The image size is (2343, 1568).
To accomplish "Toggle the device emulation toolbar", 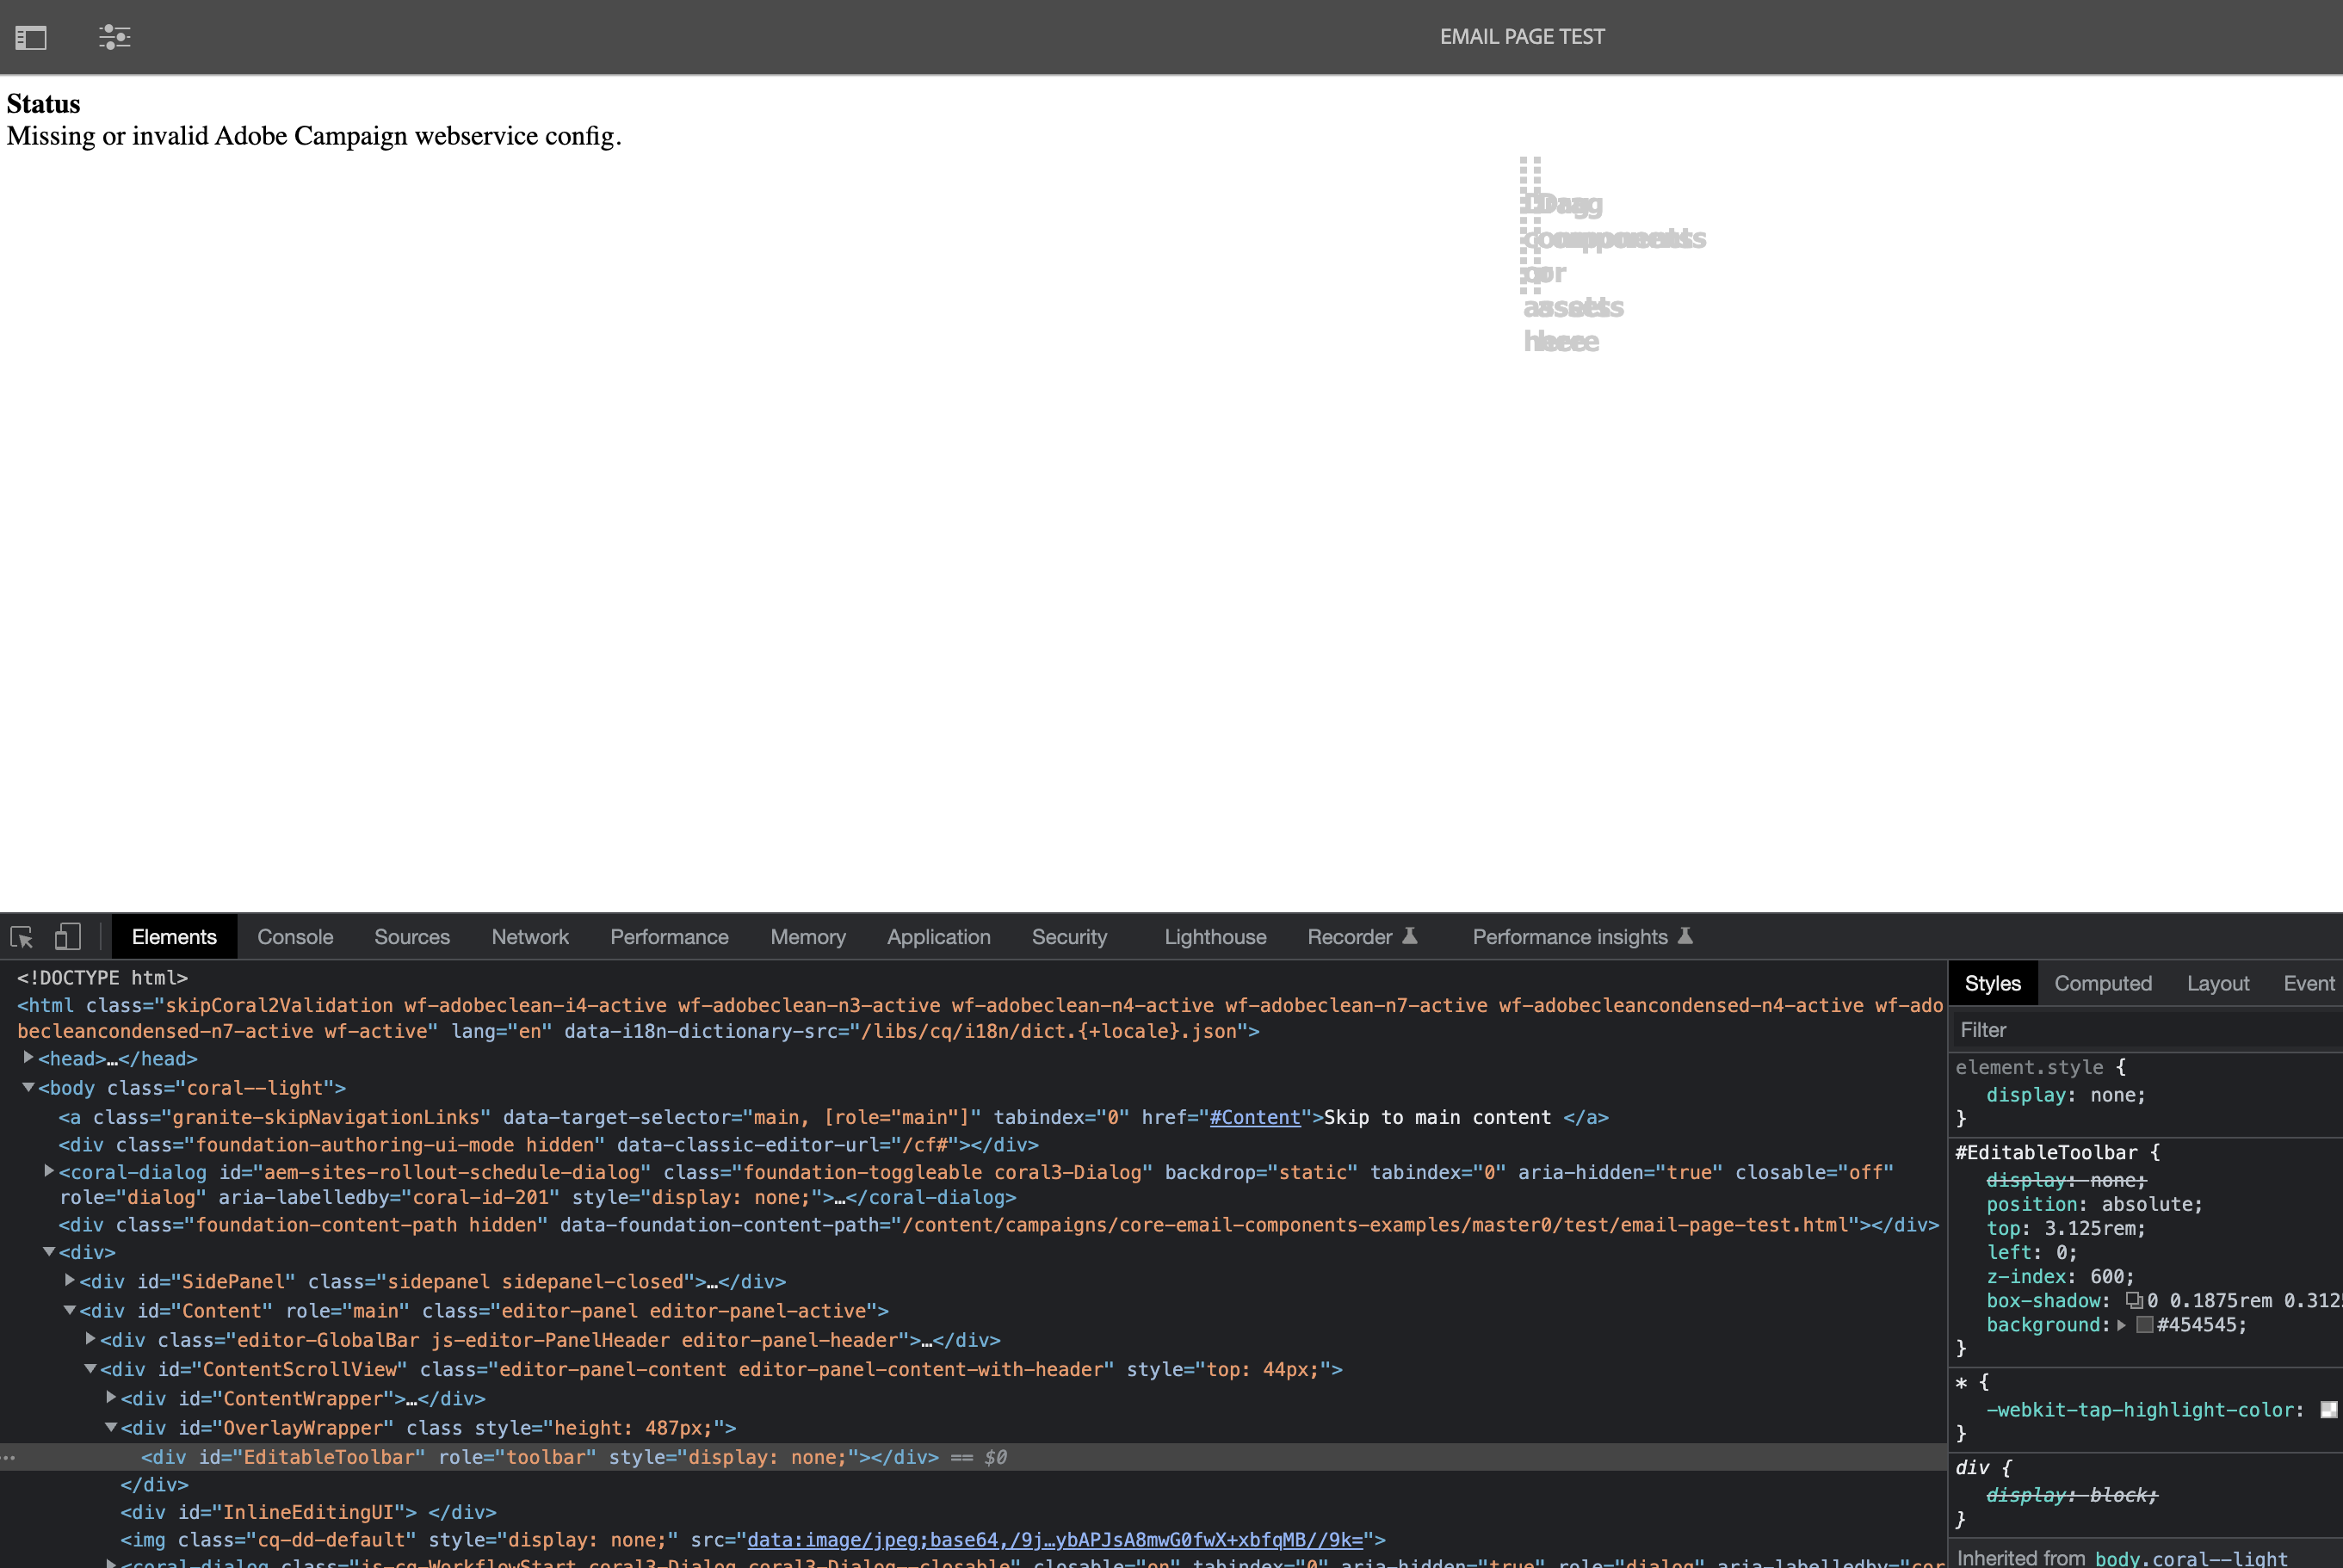I will coord(67,936).
